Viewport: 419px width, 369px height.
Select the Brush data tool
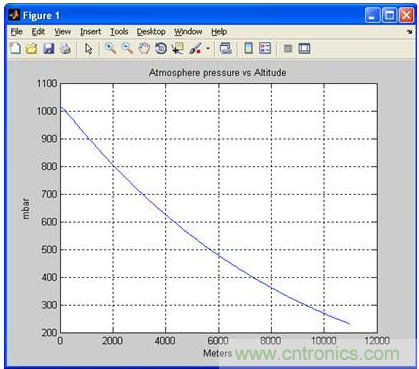(x=195, y=49)
